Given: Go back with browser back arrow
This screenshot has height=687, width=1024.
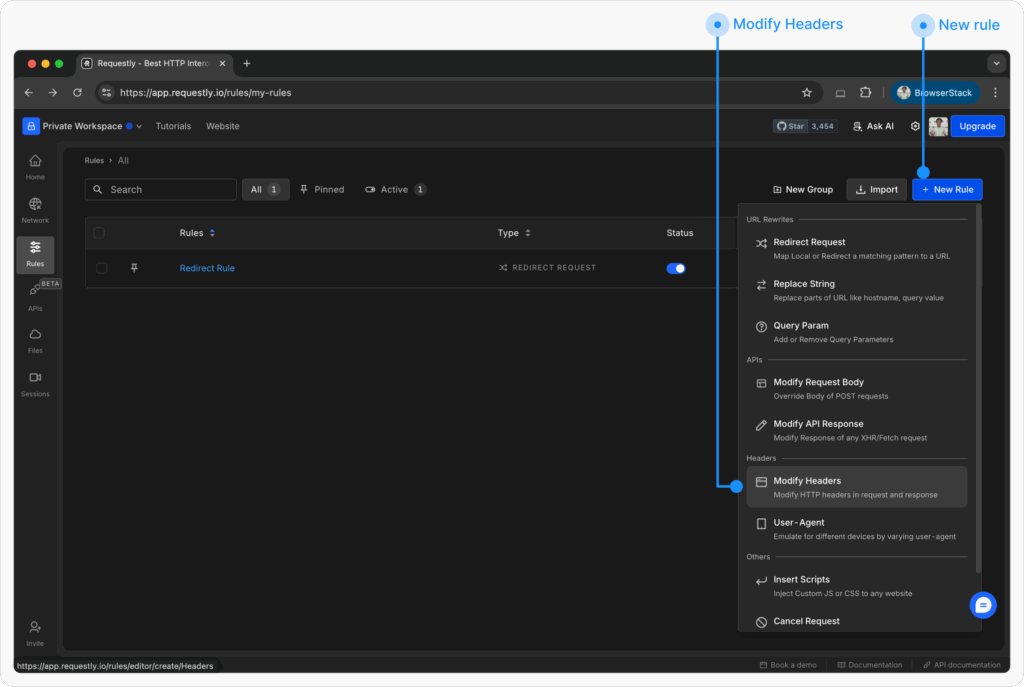Looking at the screenshot, I should [29, 93].
